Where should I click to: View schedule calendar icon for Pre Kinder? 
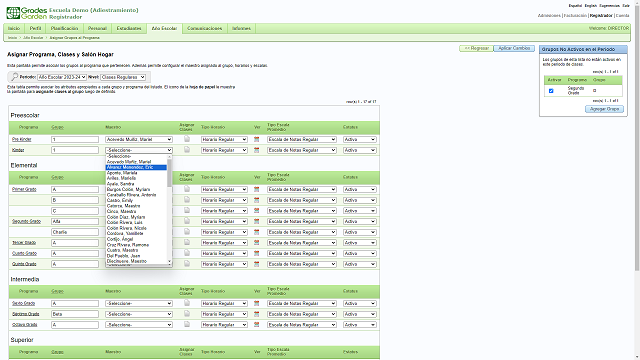256,140
